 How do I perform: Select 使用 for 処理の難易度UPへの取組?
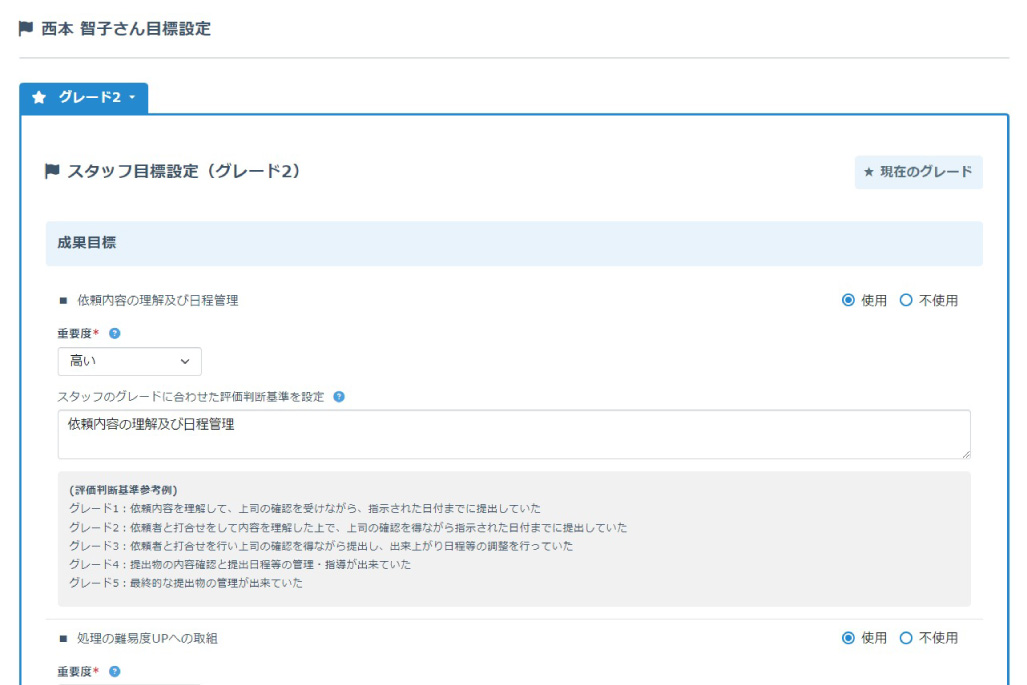(x=848, y=638)
